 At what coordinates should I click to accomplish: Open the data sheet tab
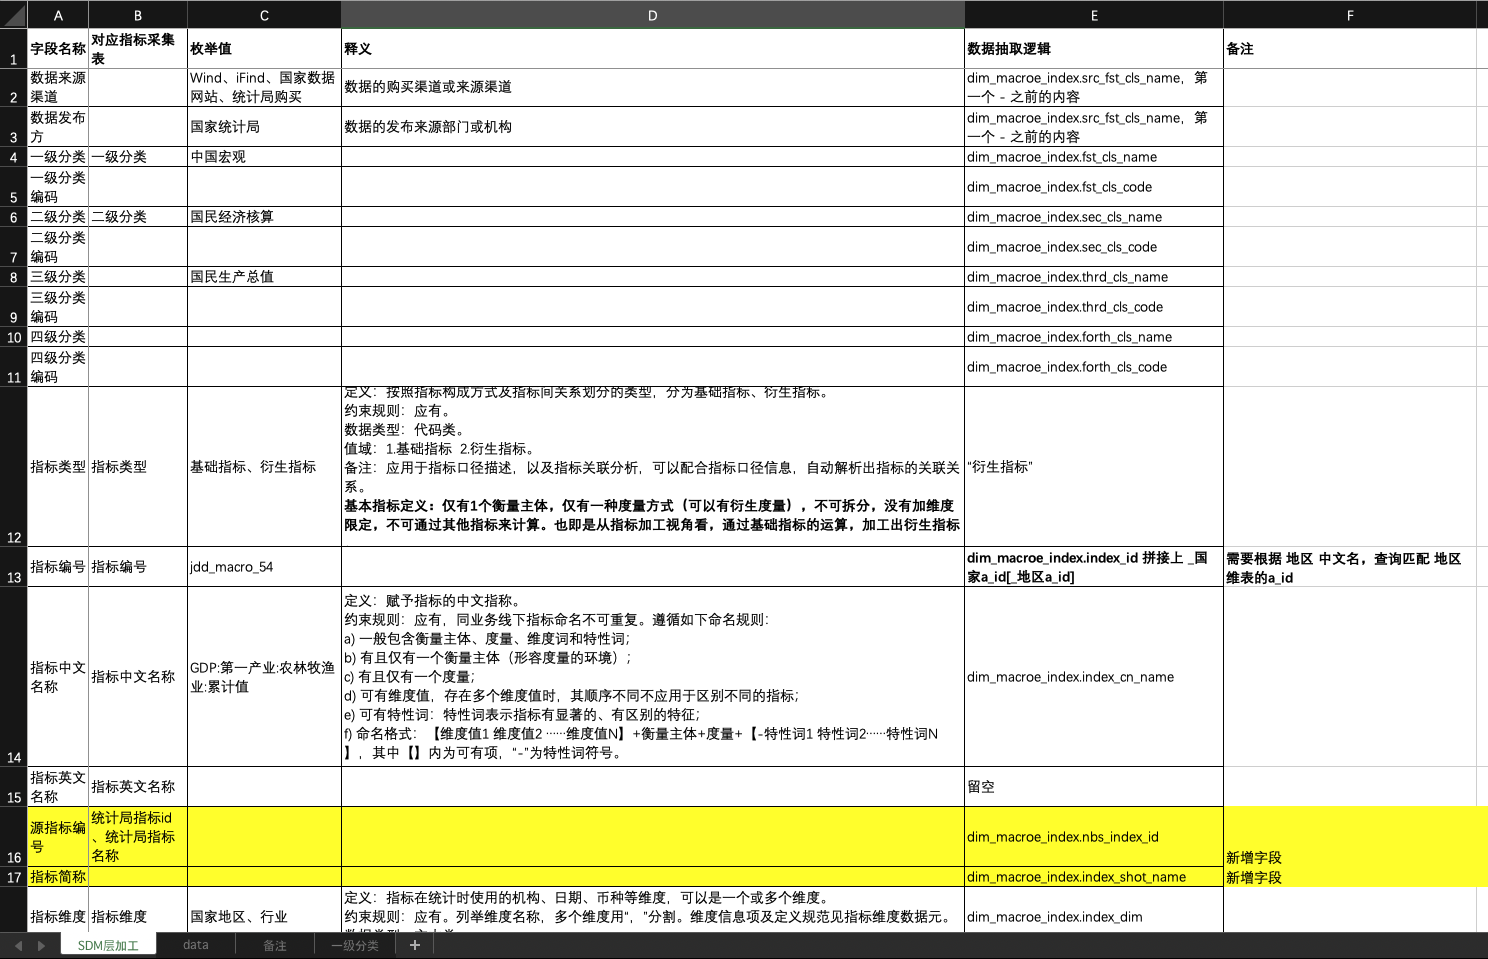coord(196,945)
